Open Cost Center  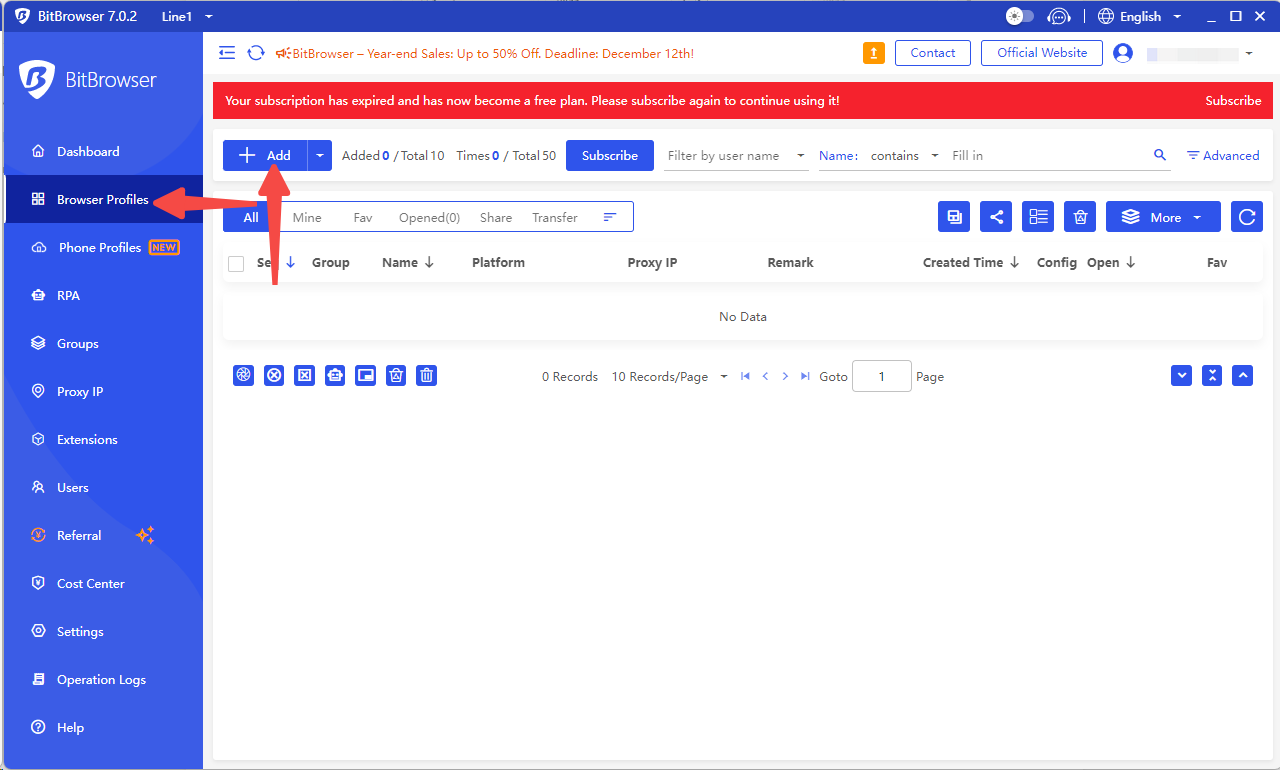tap(103, 583)
